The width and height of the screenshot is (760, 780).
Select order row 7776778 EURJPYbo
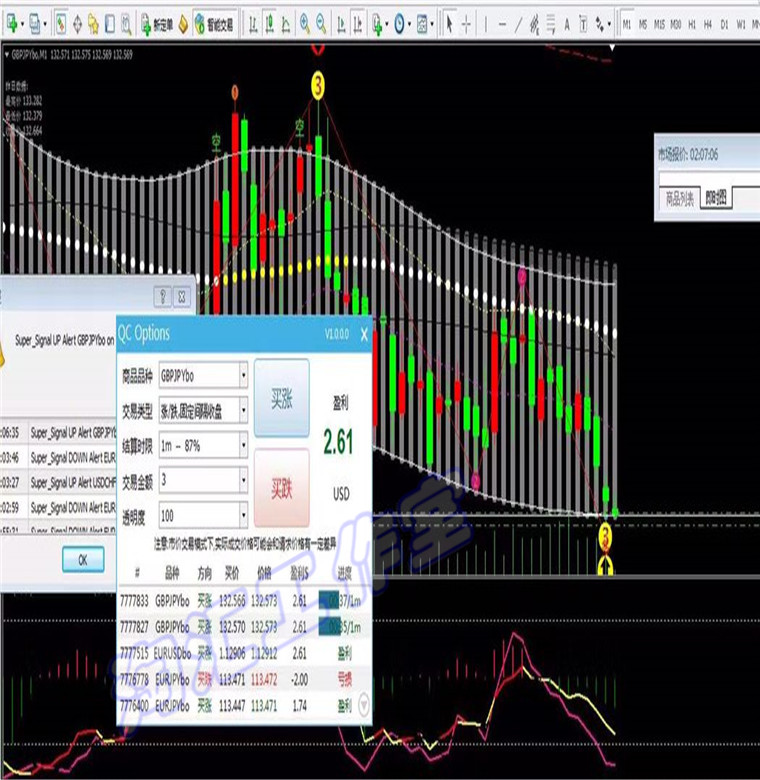245,679
